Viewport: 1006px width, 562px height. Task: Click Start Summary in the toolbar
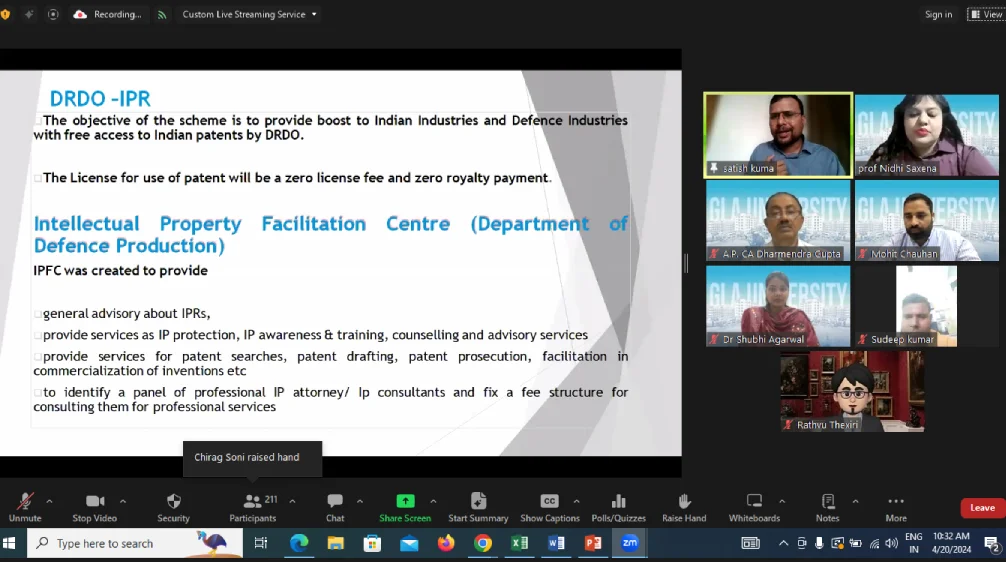click(478, 506)
